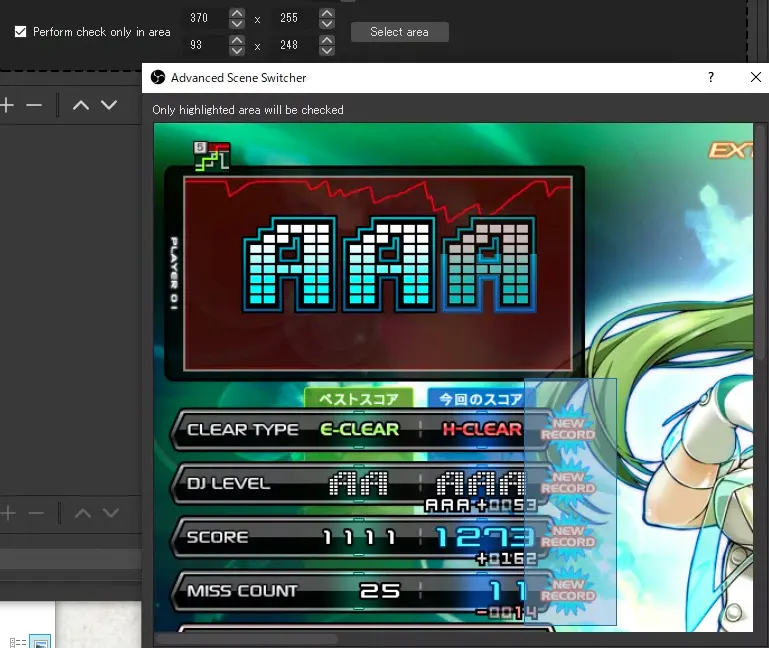
Task: Open the Advanced Scene Switcher help question mark
Action: 711,77
